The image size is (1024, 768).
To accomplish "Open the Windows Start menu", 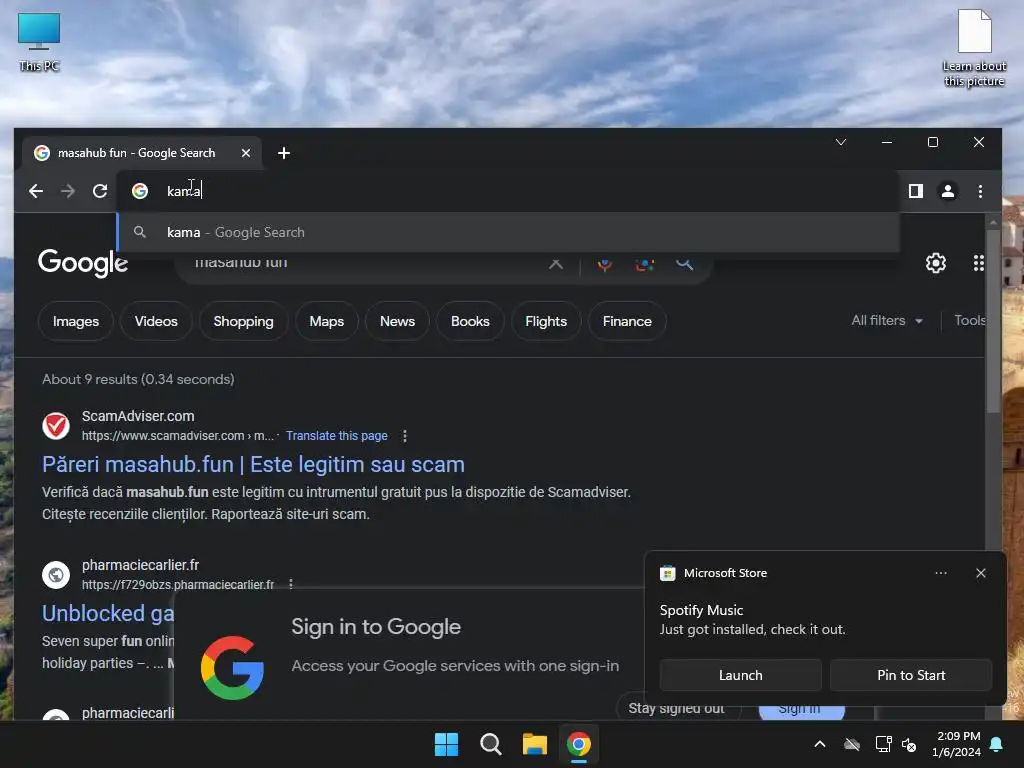I will click(447, 744).
